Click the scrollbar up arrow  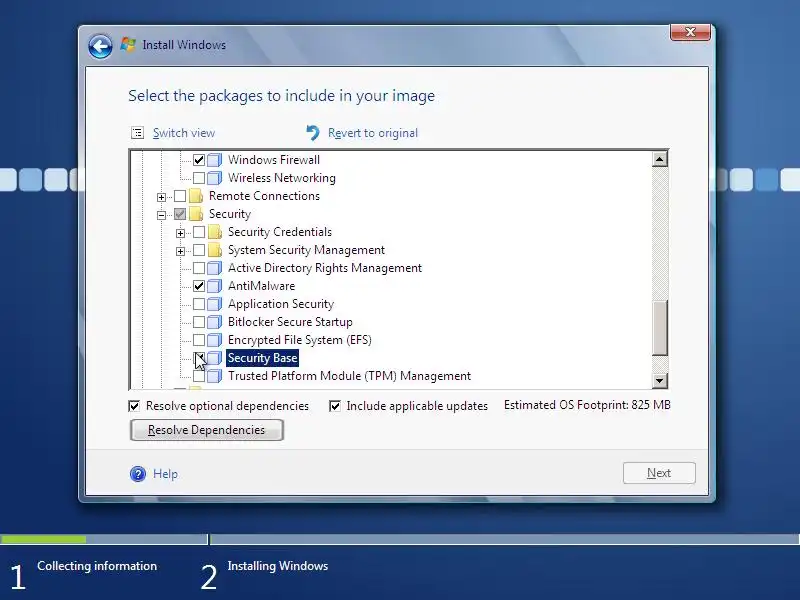pyautogui.click(x=660, y=159)
